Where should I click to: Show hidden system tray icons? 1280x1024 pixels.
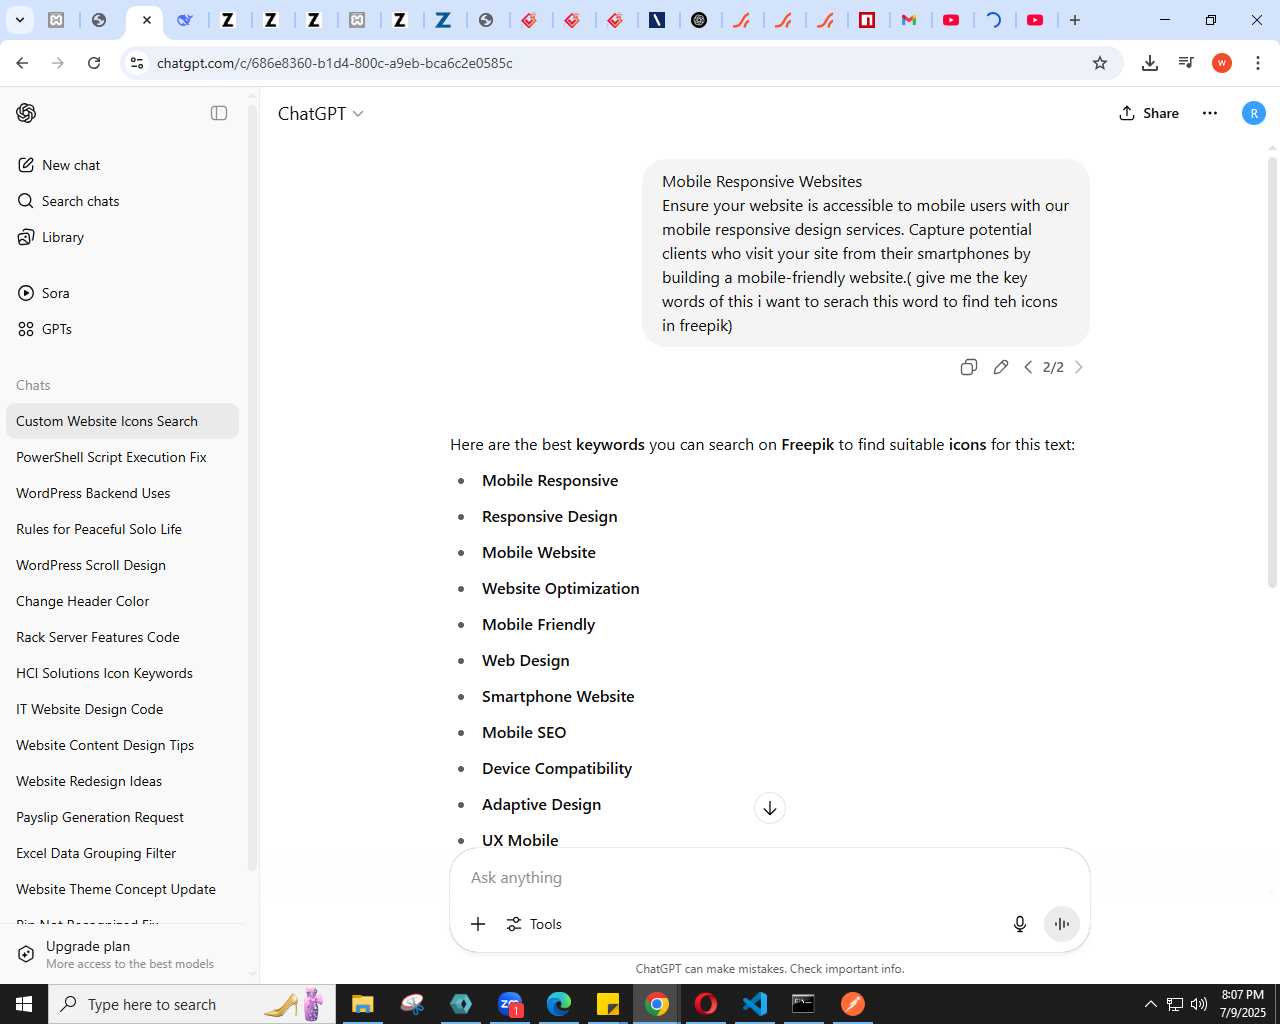coord(1151,1004)
